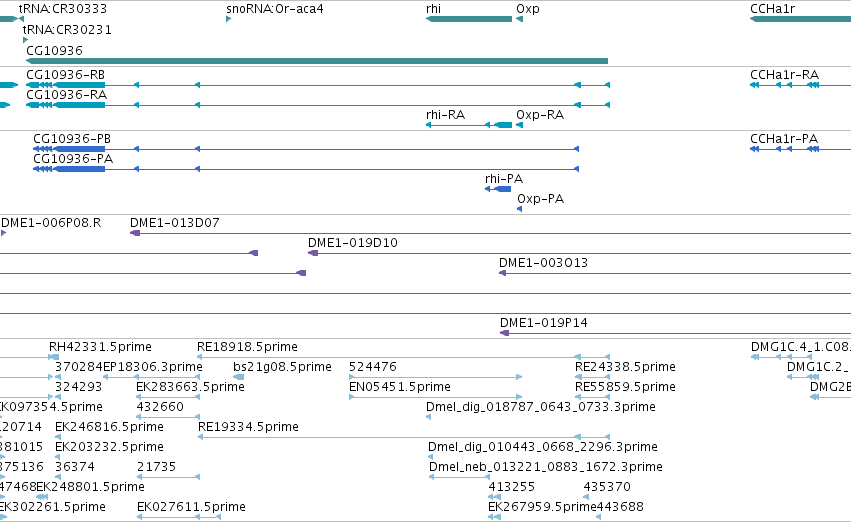Screen dimensions: 851x522
Task: Select the 443688 feature label
Action: [x=620, y=507]
